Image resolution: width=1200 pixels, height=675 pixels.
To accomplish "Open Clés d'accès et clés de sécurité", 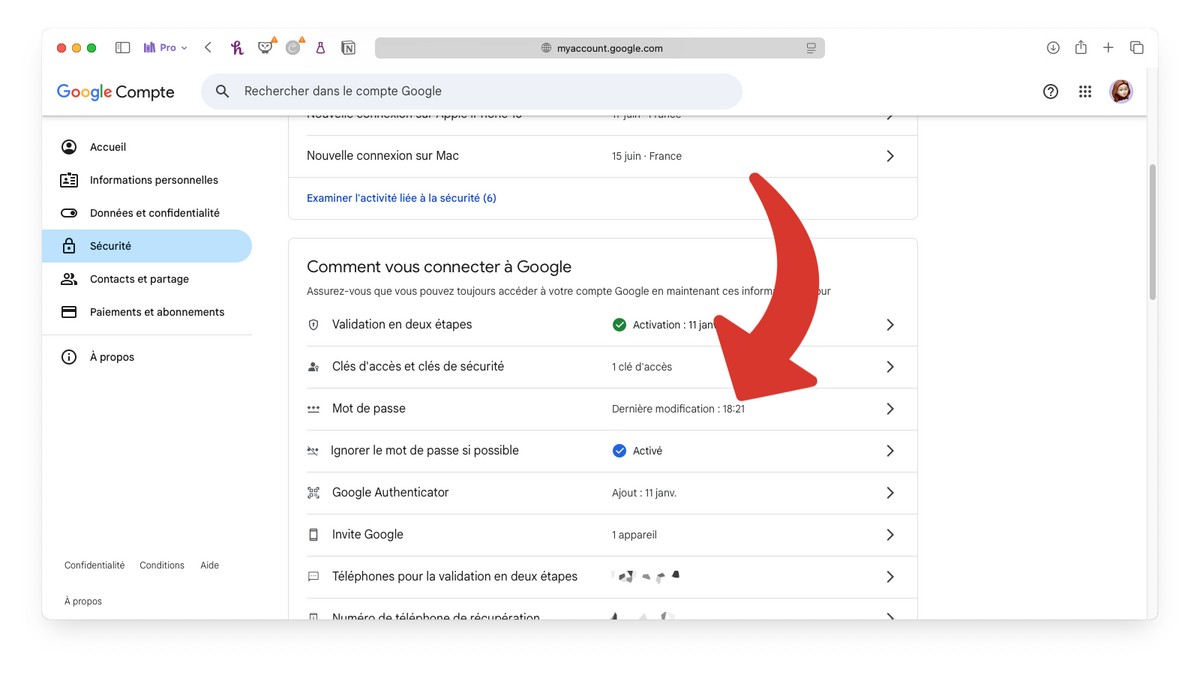I will (x=603, y=367).
